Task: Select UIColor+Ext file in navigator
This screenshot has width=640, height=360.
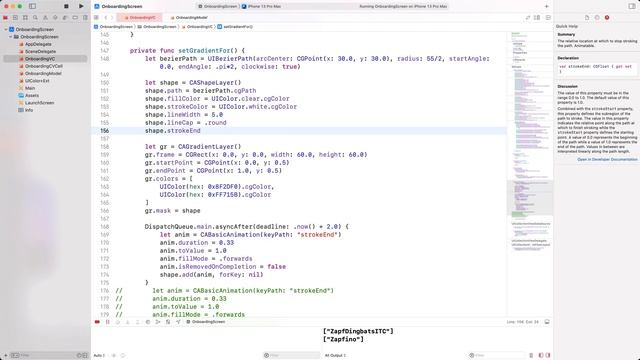Action: coord(37,81)
